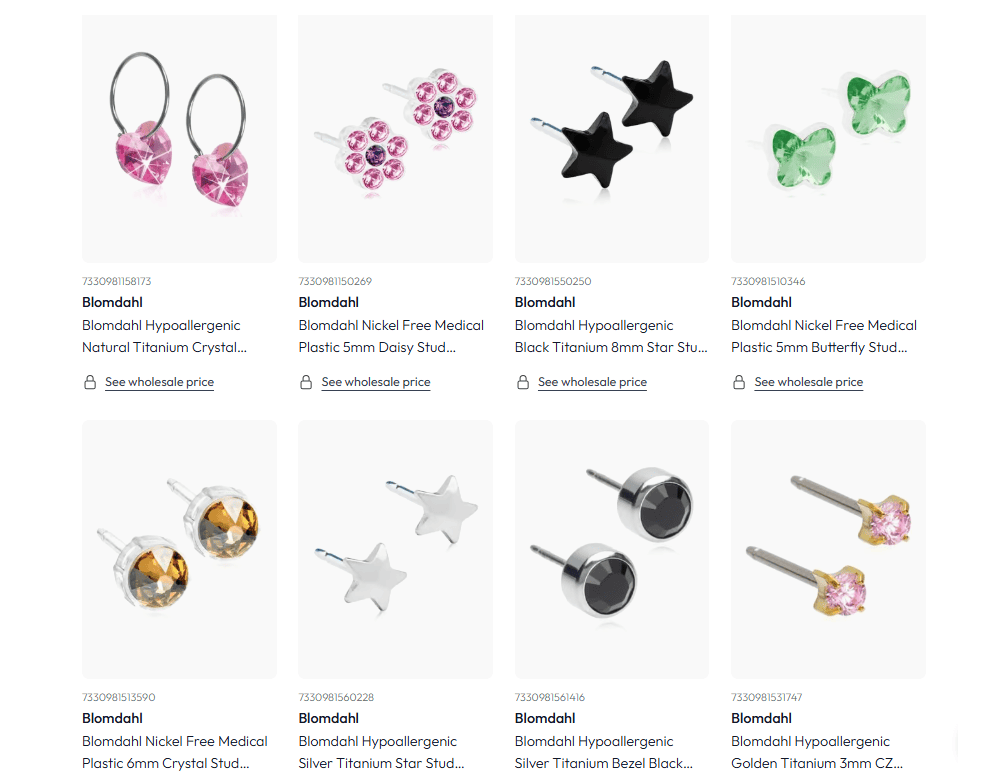The height and width of the screenshot is (782, 1007).
Task: Open amber crystal stud earrings image
Action: click(179, 550)
